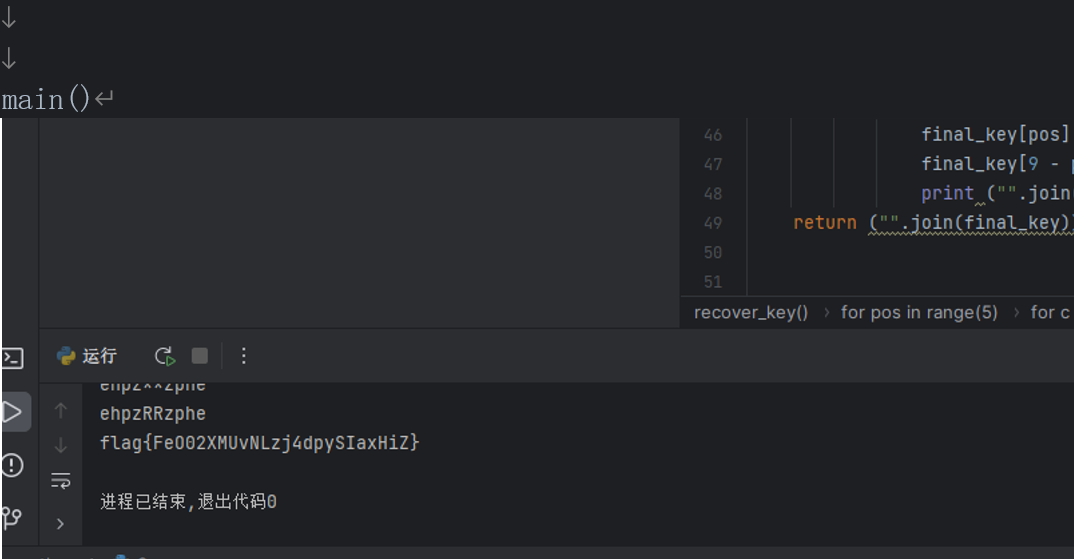Stop the running process button
Image resolution: width=1074 pixels, height=559 pixels.
tap(199, 356)
